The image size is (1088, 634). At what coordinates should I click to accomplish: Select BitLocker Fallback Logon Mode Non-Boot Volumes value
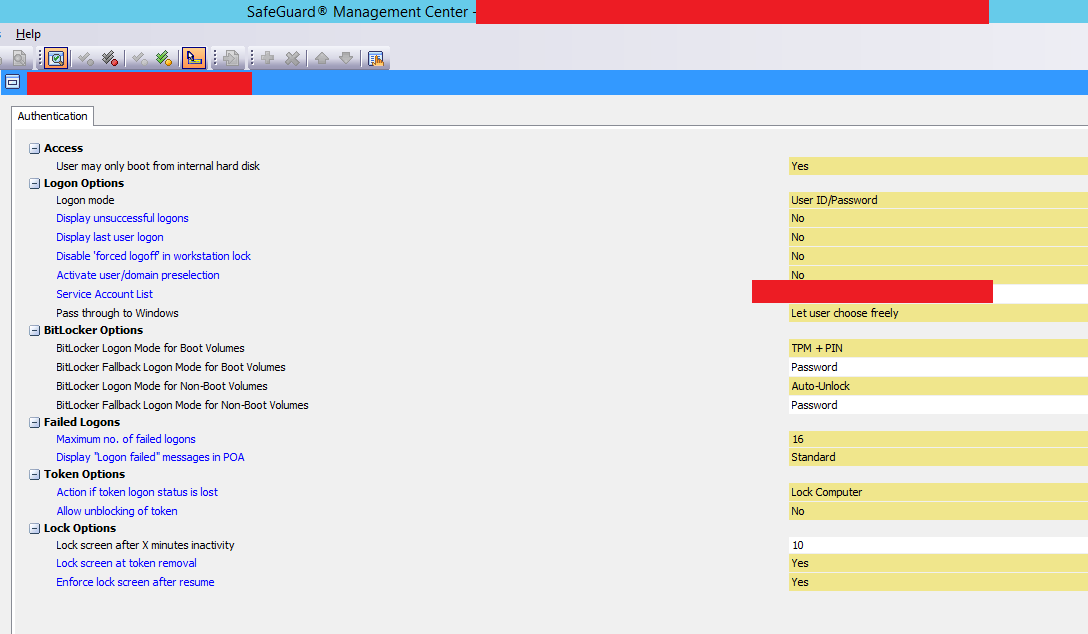tap(938, 405)
